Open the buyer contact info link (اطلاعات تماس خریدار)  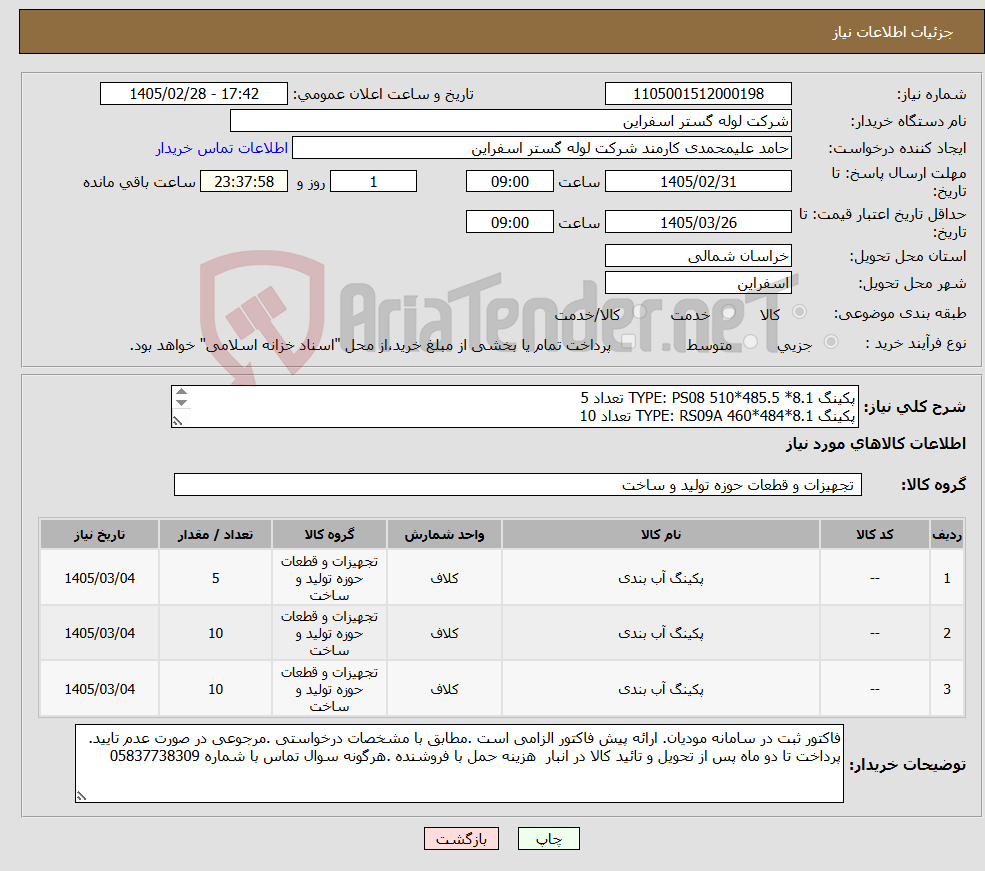[222, 148]
